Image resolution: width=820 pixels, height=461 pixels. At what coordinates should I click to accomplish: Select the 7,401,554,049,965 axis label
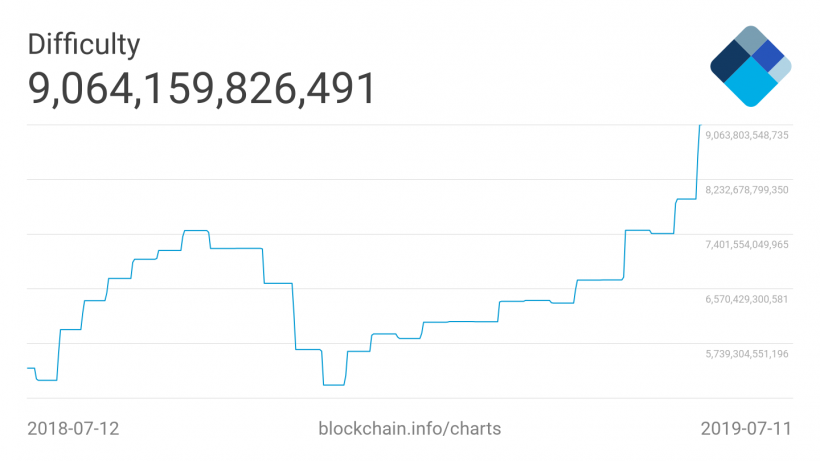[x=748, y=244]
